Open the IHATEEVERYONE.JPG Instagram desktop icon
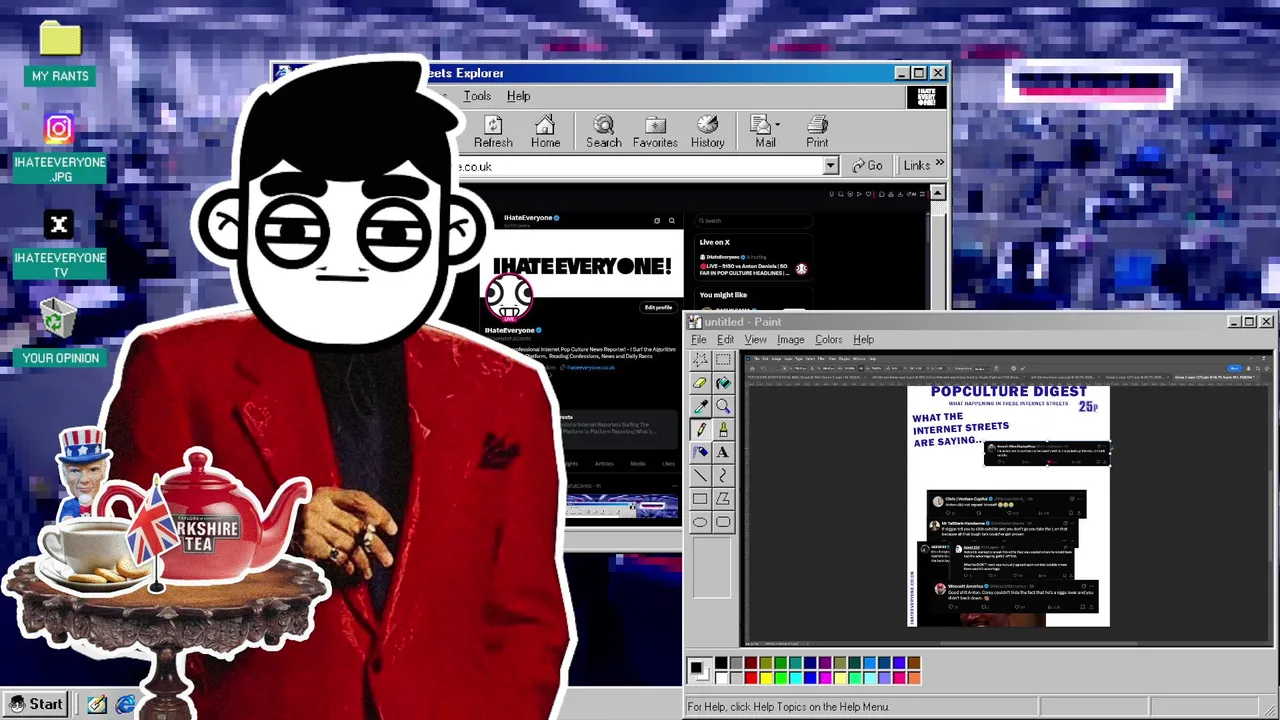This screenshot has height=720, width=1280. [x=59, y=148]
